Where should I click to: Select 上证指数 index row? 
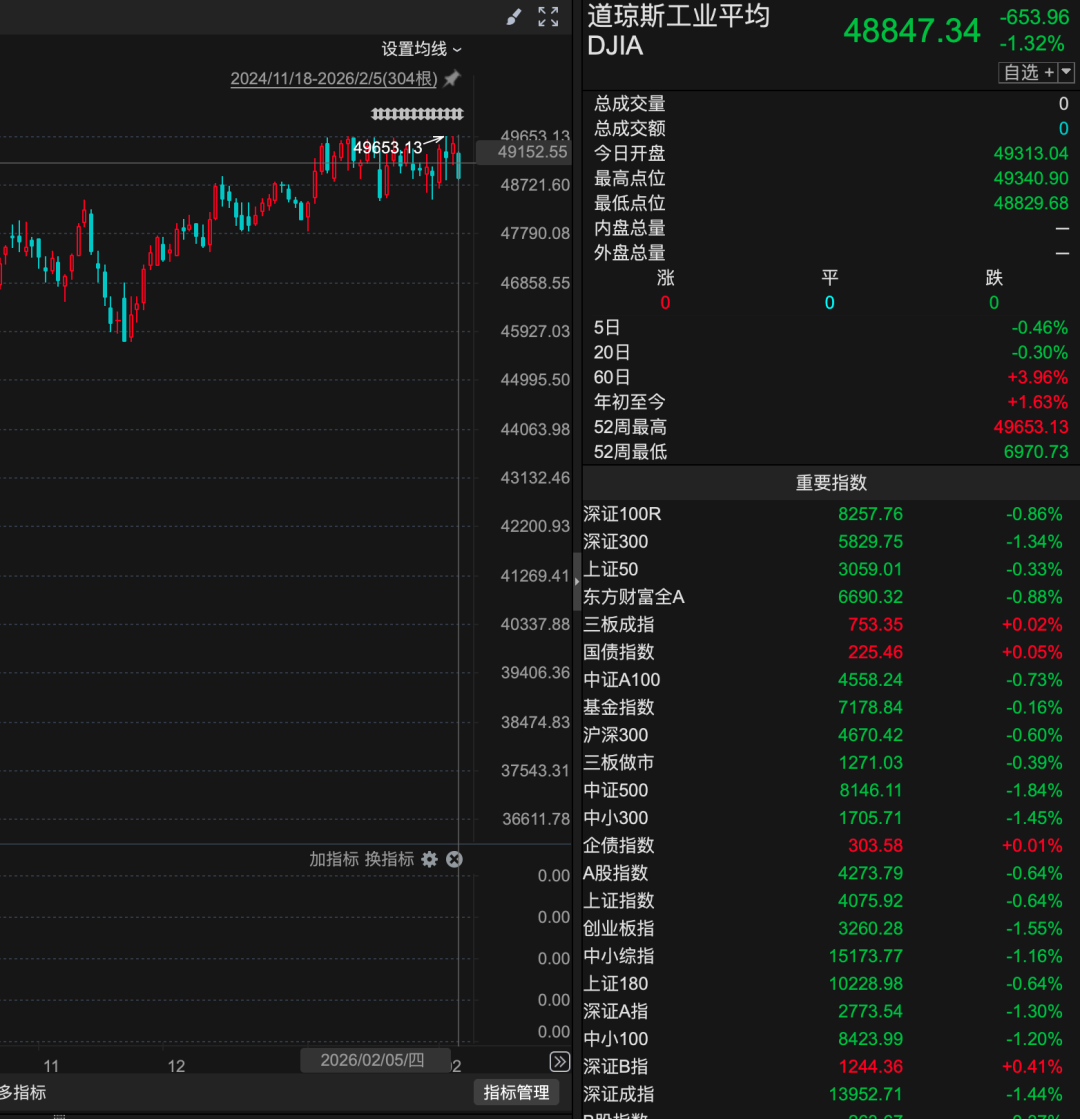831,901
